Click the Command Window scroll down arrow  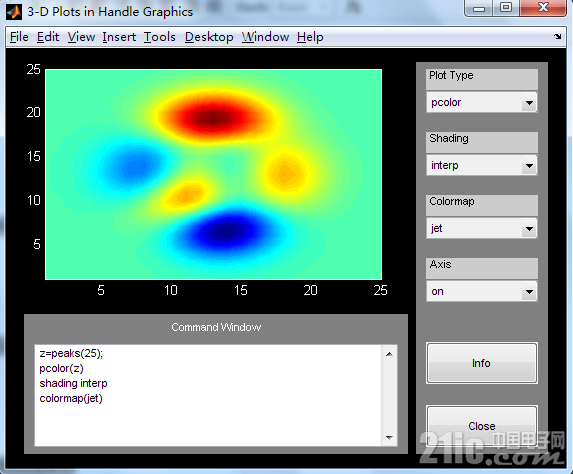click(x=389, y=437)
